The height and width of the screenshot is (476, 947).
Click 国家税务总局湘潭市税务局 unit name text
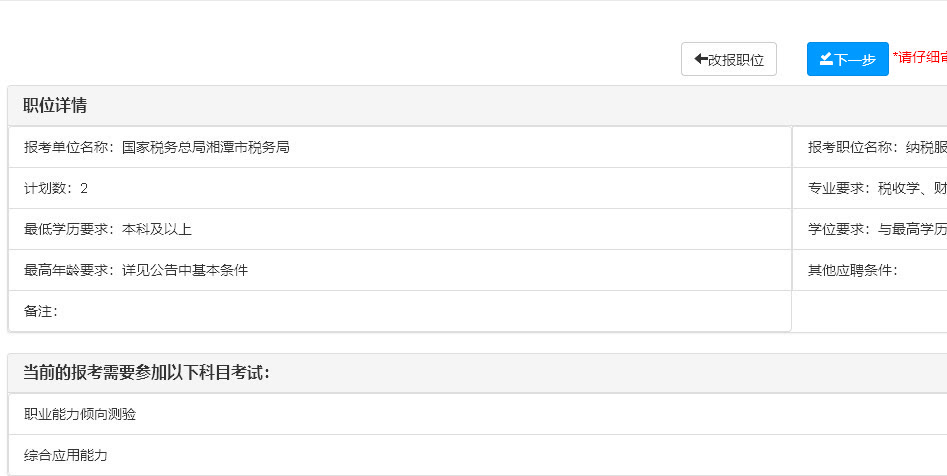pos(206,147)
